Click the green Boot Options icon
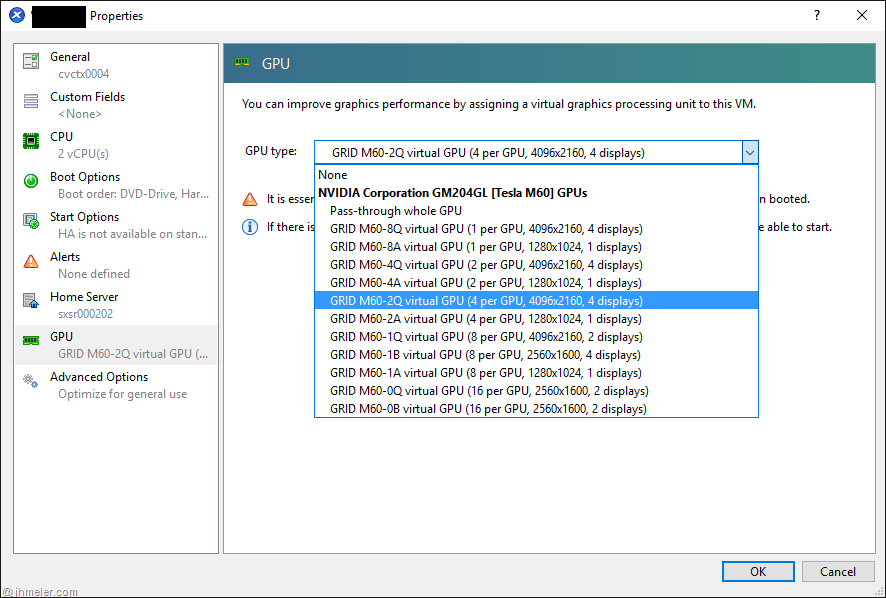Image resolution: width=886 pixels, height=598 pixels. point(31,180)
